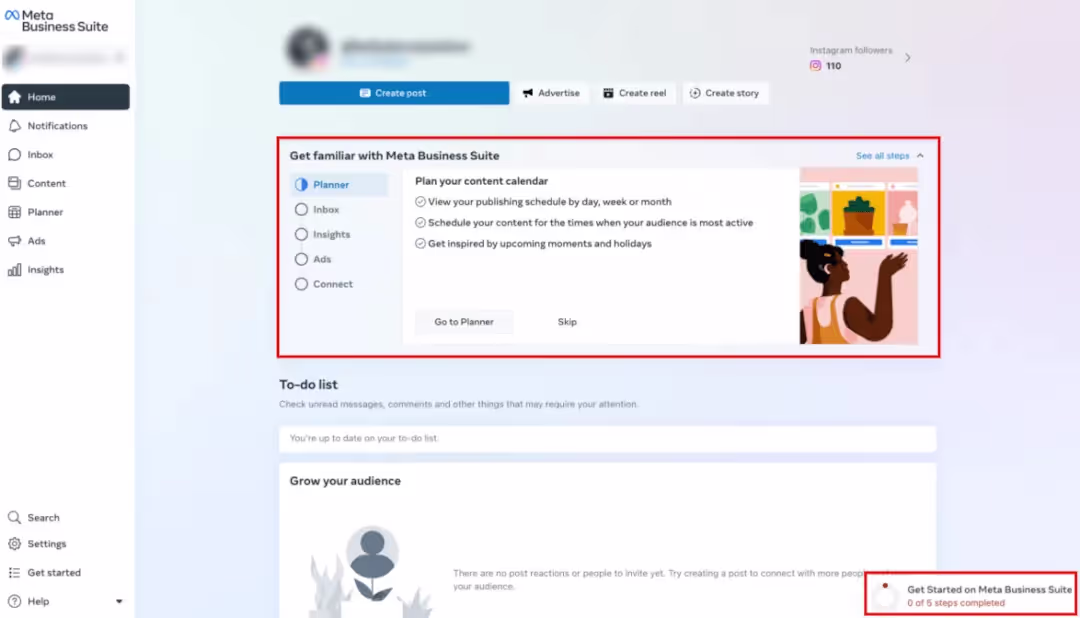Skip the Planner onboarding step

tap(567, 322)
